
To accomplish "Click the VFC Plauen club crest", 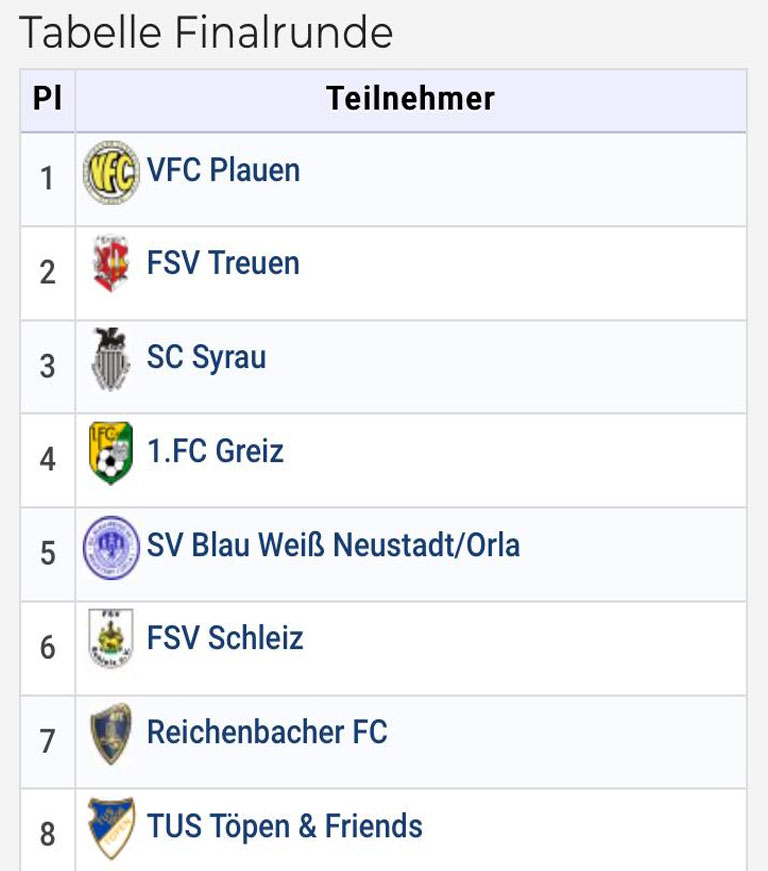I will click(111, 172).
